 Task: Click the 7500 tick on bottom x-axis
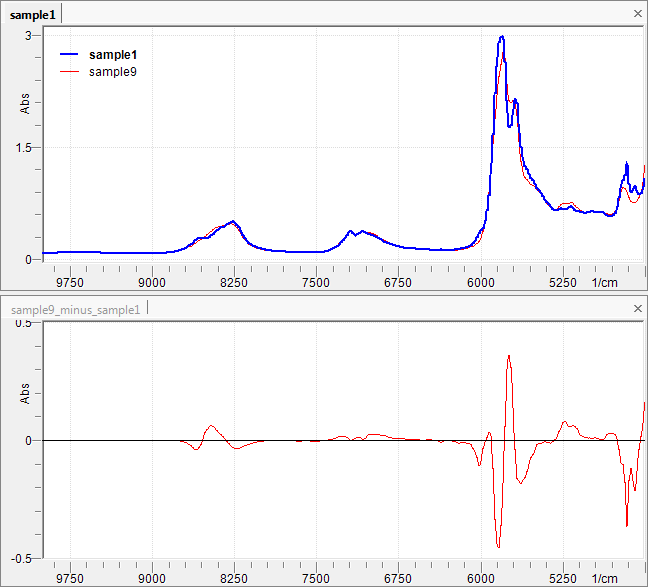pyautogui.click(x=316, y=578)
